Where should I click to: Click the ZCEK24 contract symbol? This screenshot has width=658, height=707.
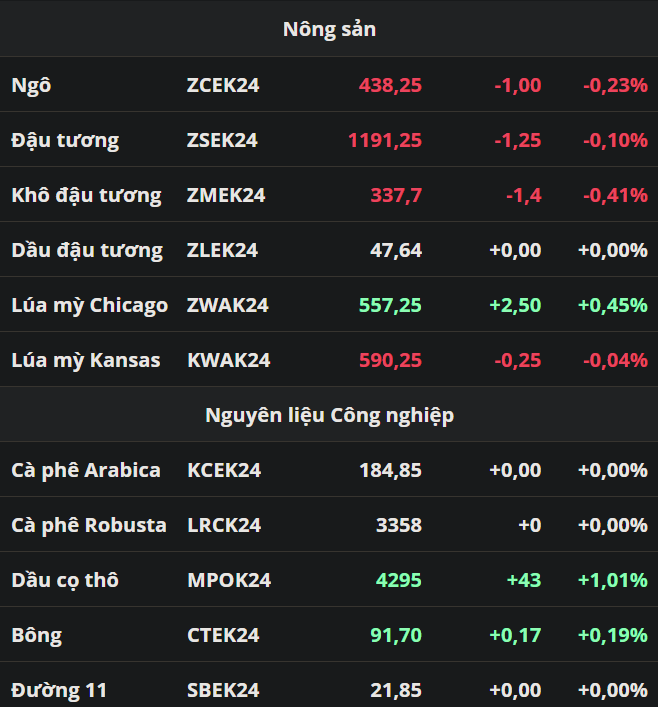tap(223, 85)
